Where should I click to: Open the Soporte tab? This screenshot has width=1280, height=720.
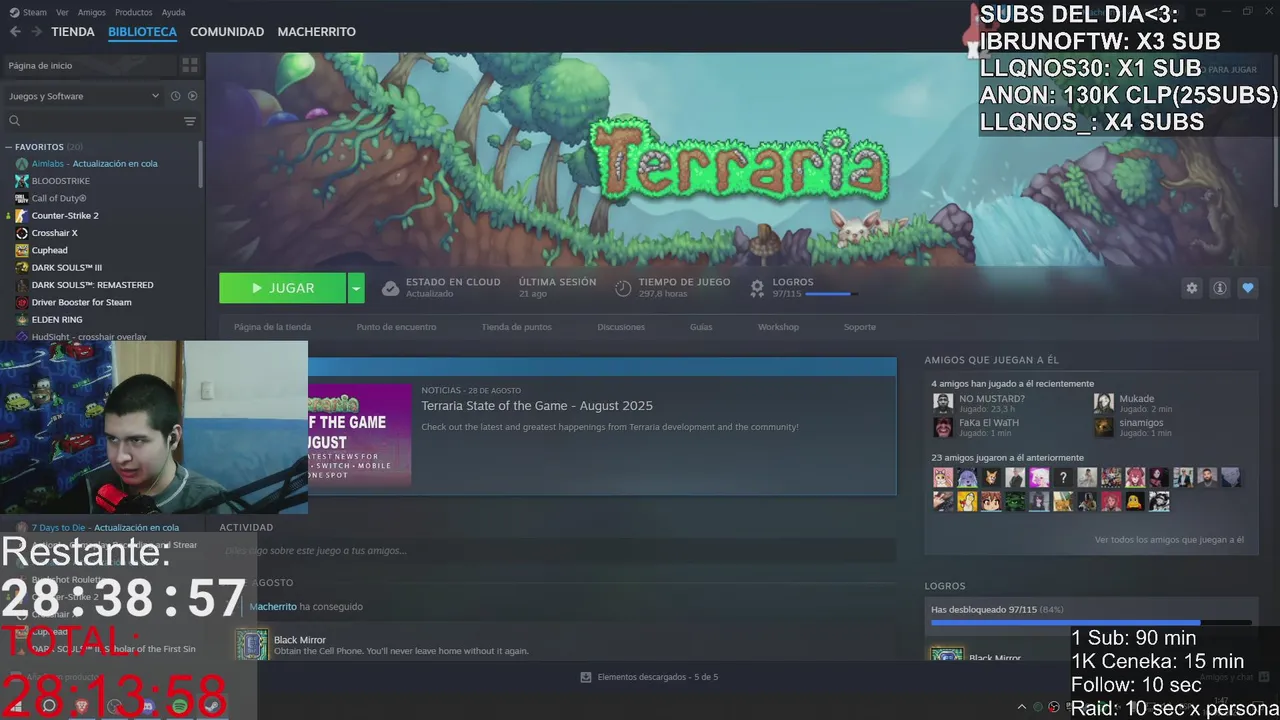click(x=859, y=327)
